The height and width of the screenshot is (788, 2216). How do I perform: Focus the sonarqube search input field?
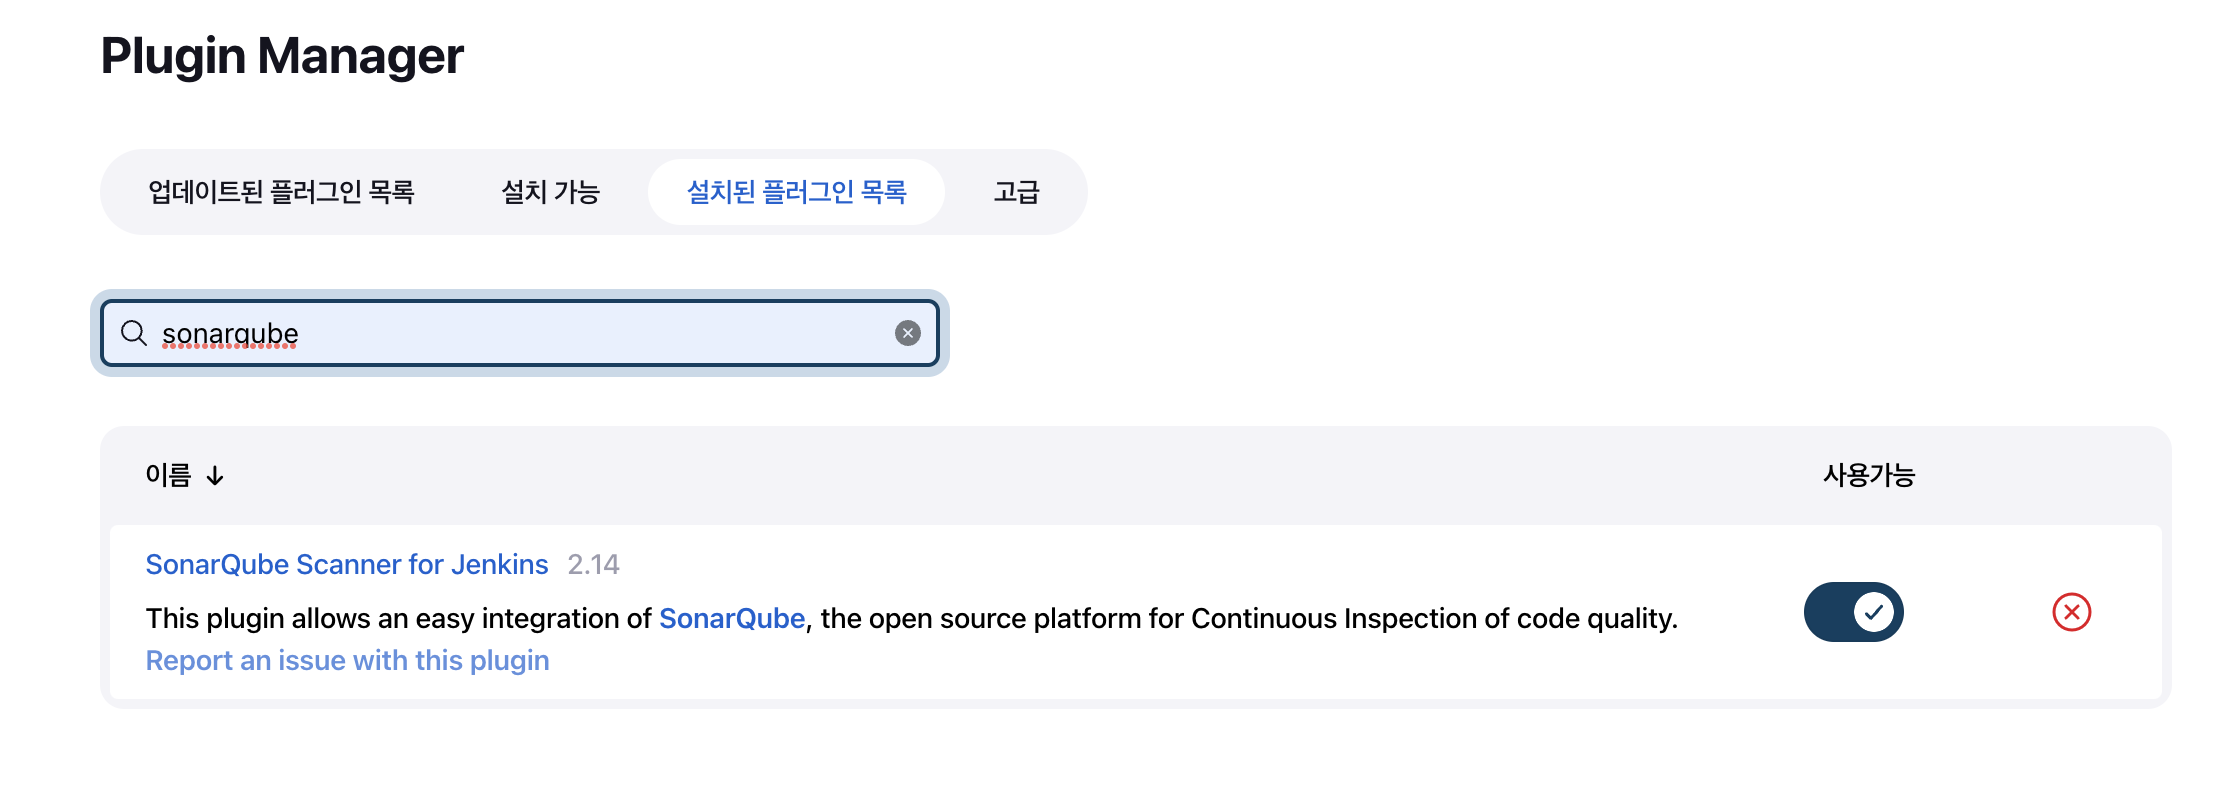520,333
